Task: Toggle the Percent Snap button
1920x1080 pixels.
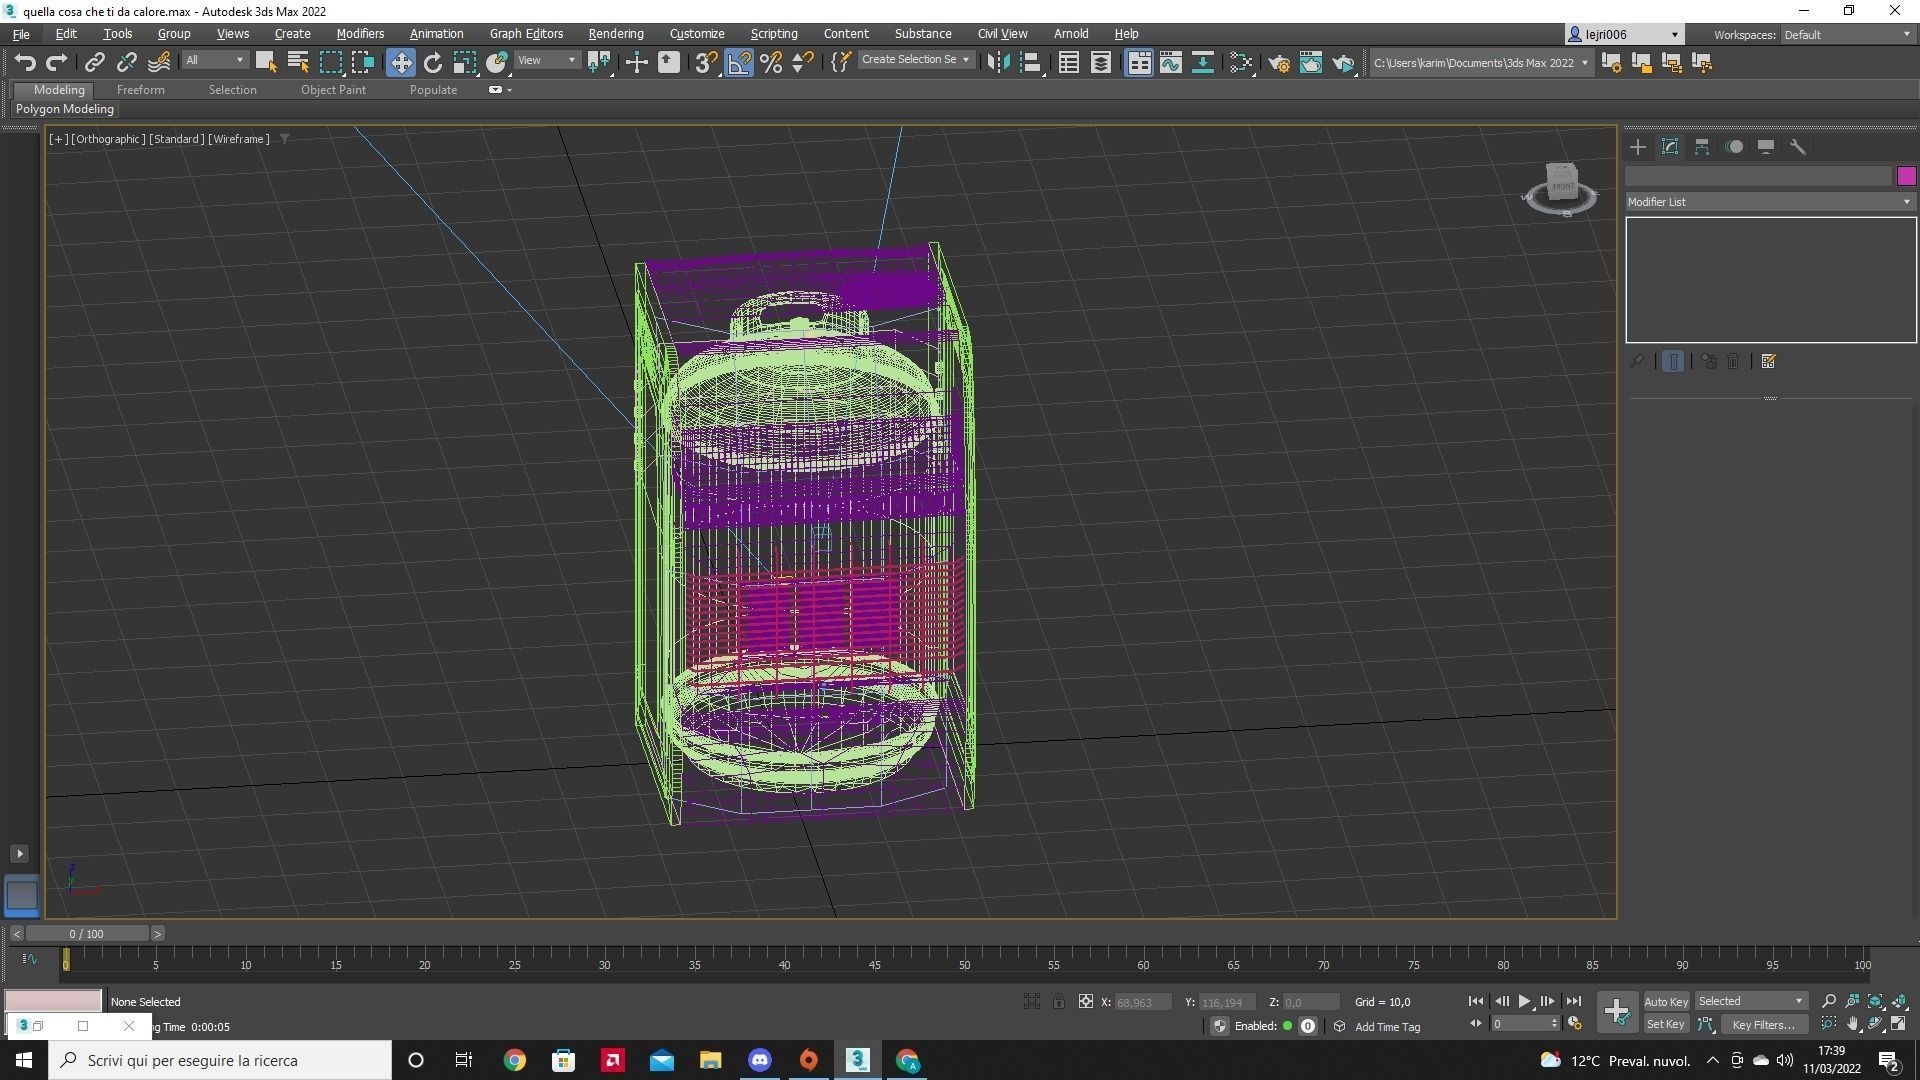Action: pyautogui.click(x=771, y=63)
